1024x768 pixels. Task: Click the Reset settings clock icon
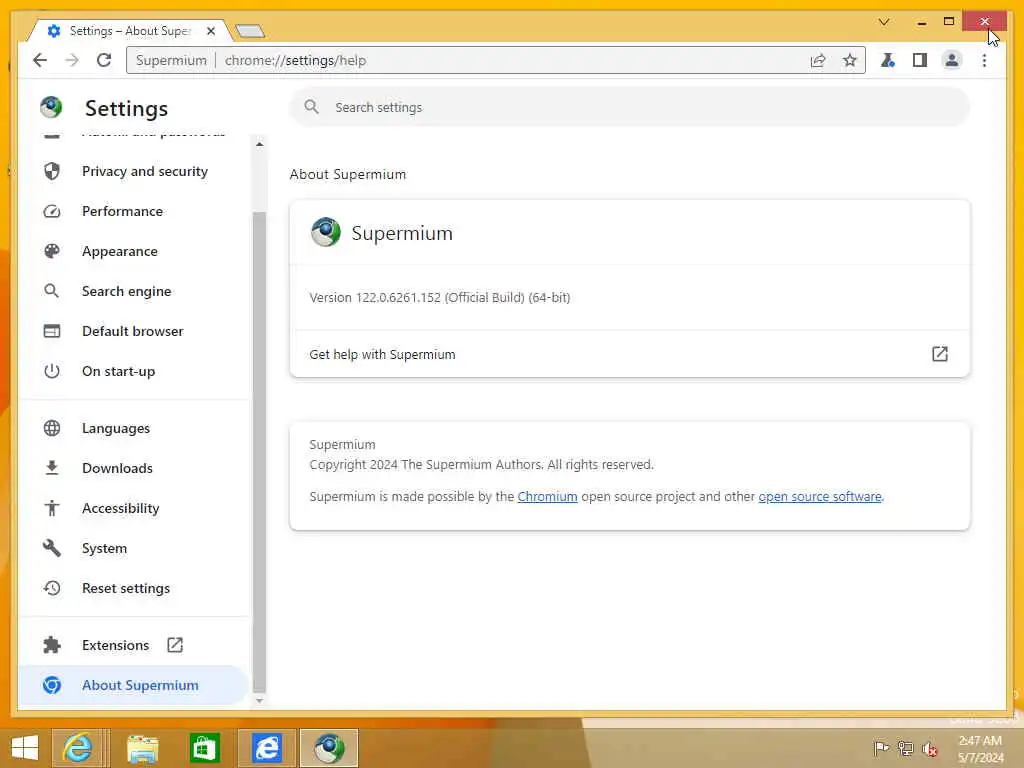point(52,588)
